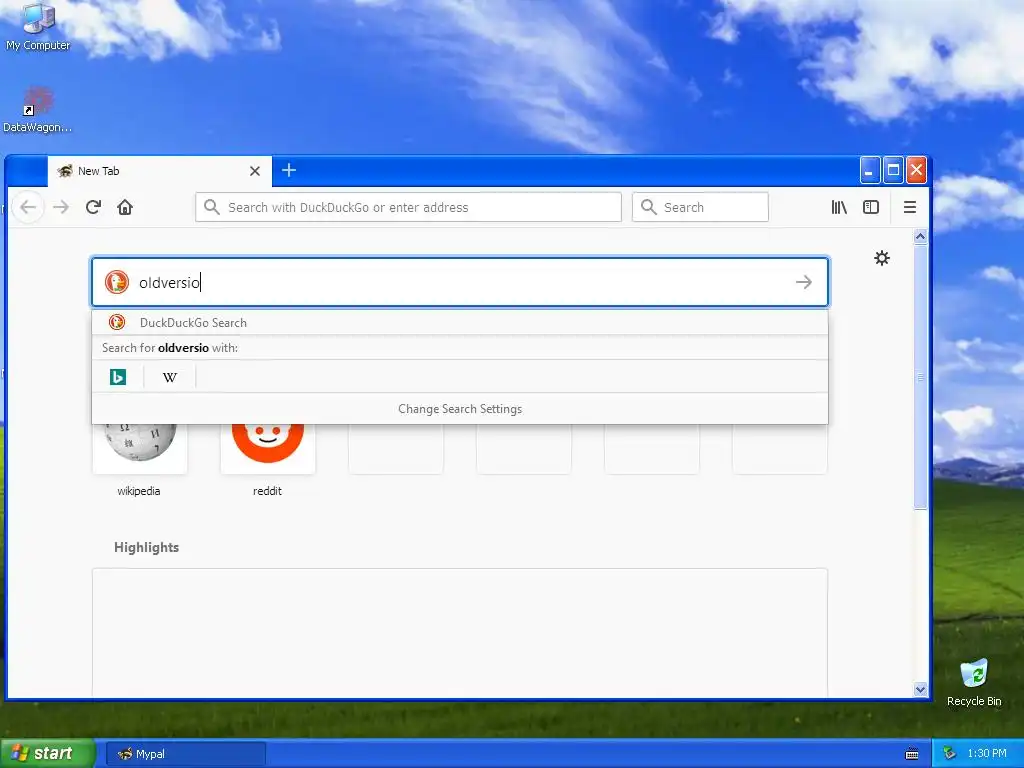The width and height of the screenshot is (1024, 768).
Task: Go forward with the forward arrow button
Action: click(x=61, y=207)
